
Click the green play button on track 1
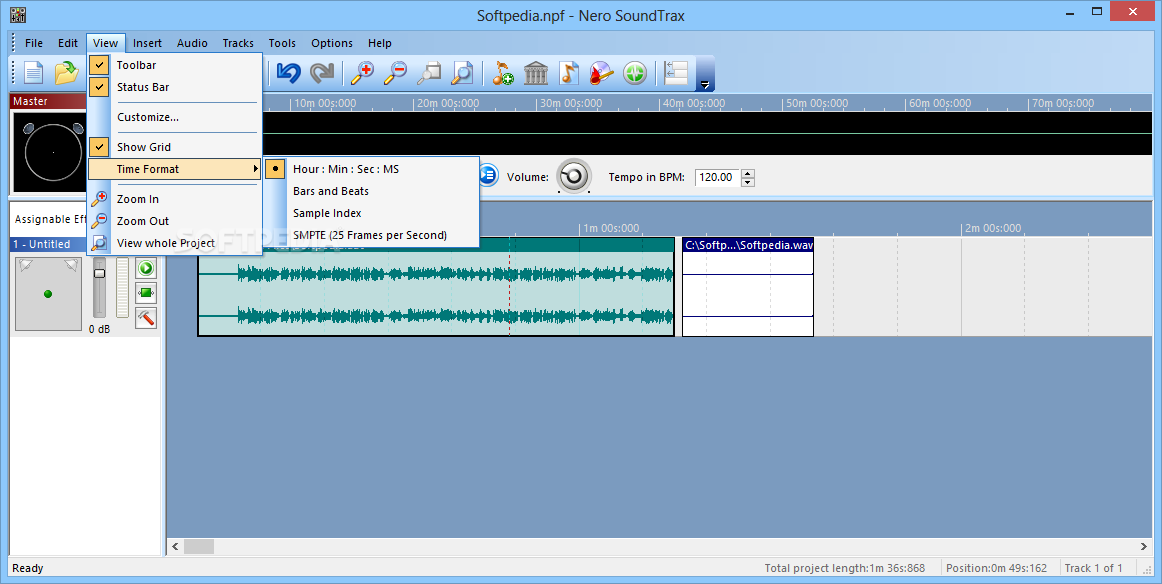[x=146, y=268]
